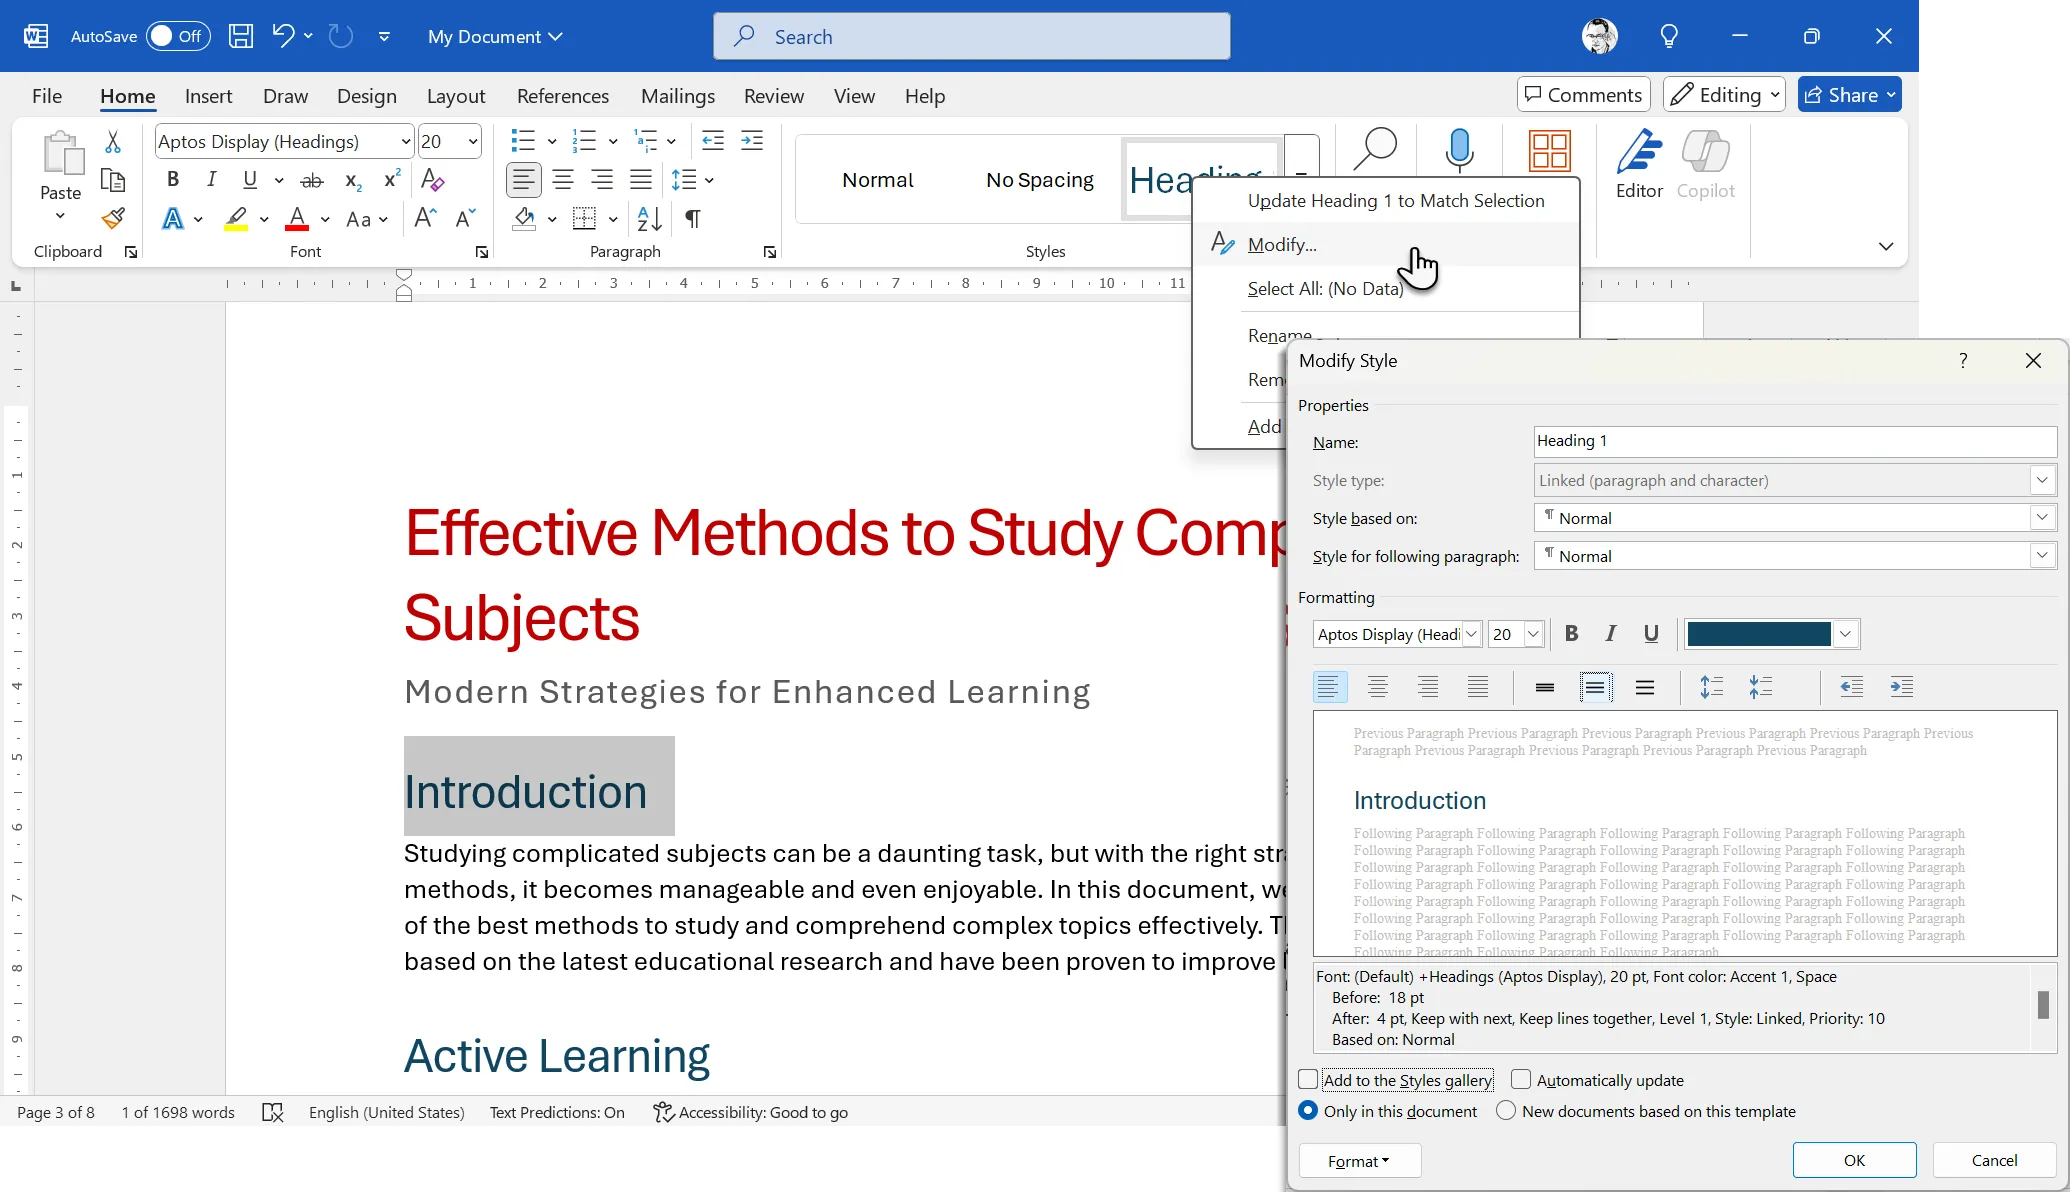The image size is (2070, 1192).
Task: Enable the Automatically update checkbox
Action: click(1521, 1080)
